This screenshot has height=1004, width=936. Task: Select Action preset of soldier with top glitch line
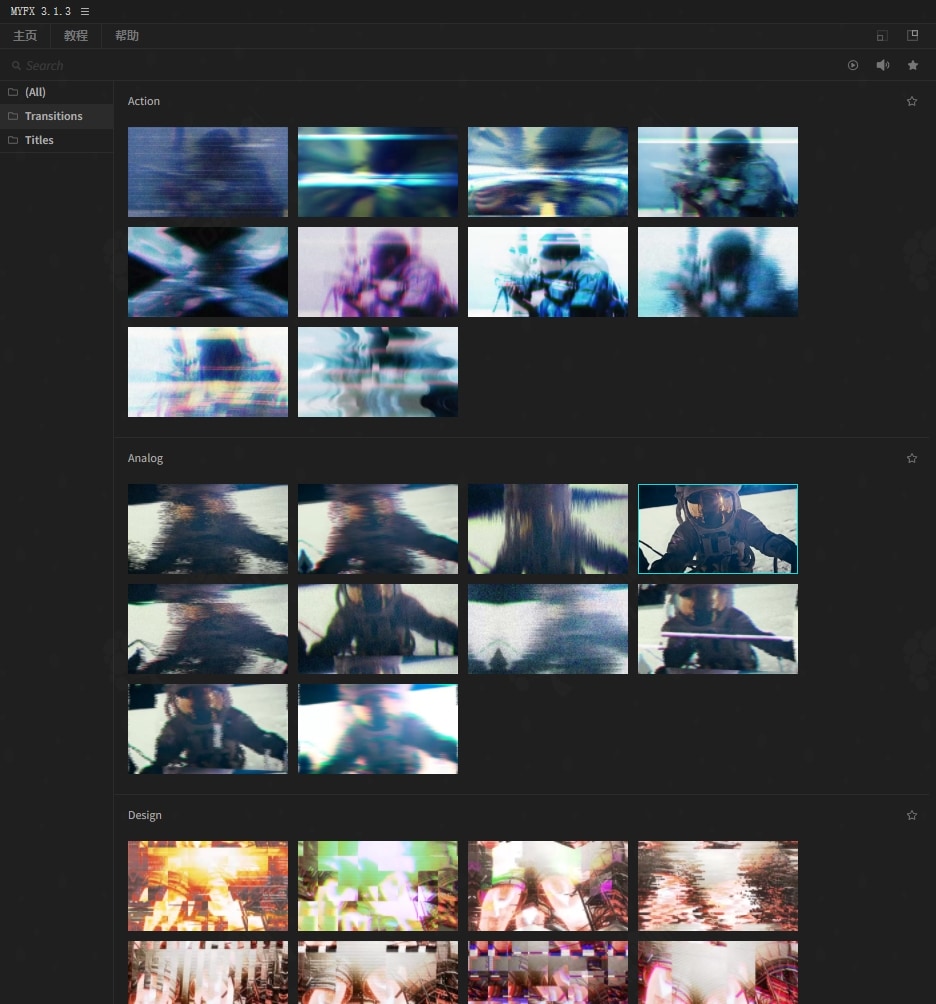pos(718,172)
